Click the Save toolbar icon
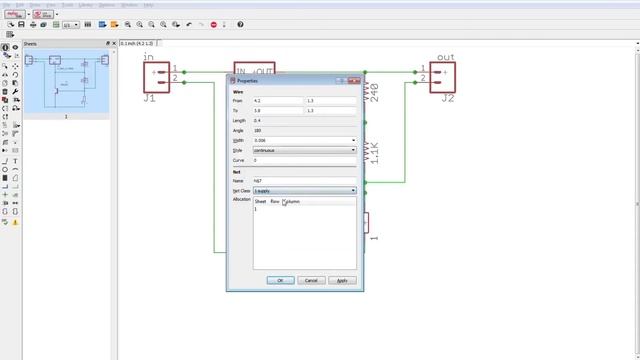The width and height of the screenshot is (640, 360). click(21, 24)
